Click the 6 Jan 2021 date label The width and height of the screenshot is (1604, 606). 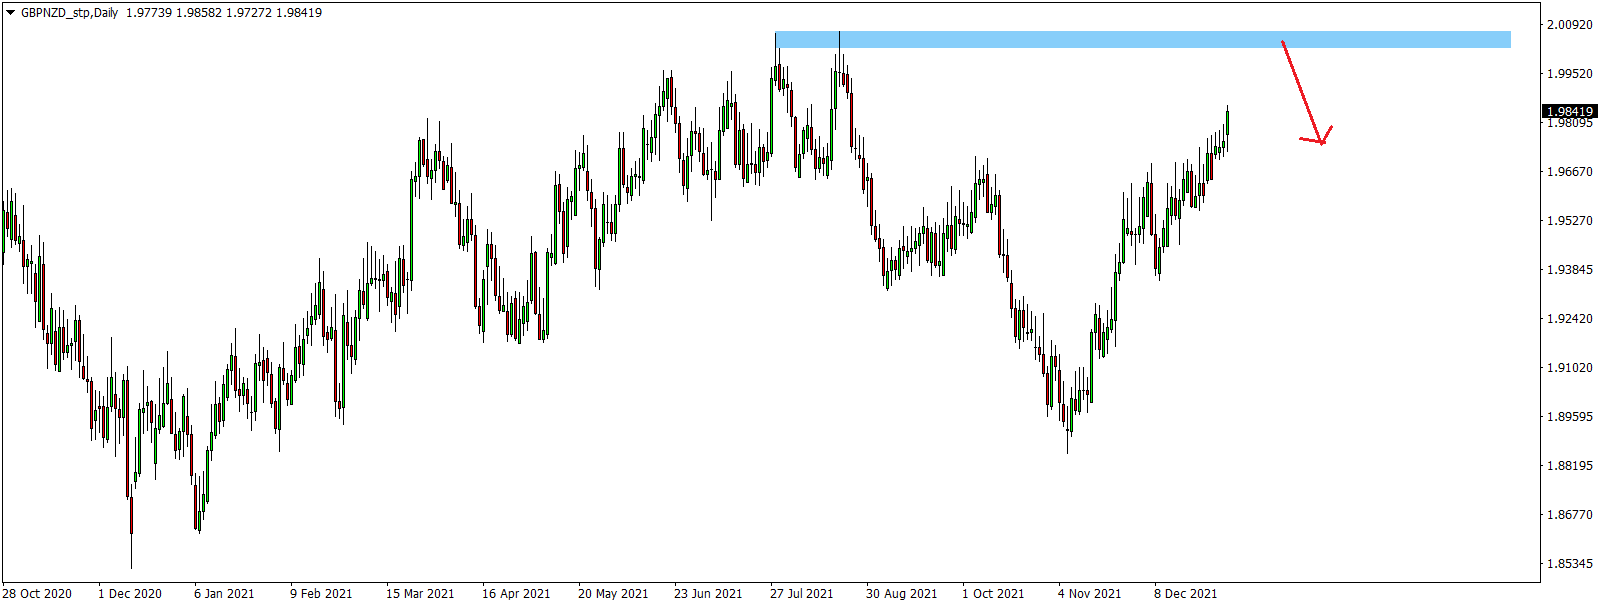(224, 594)
